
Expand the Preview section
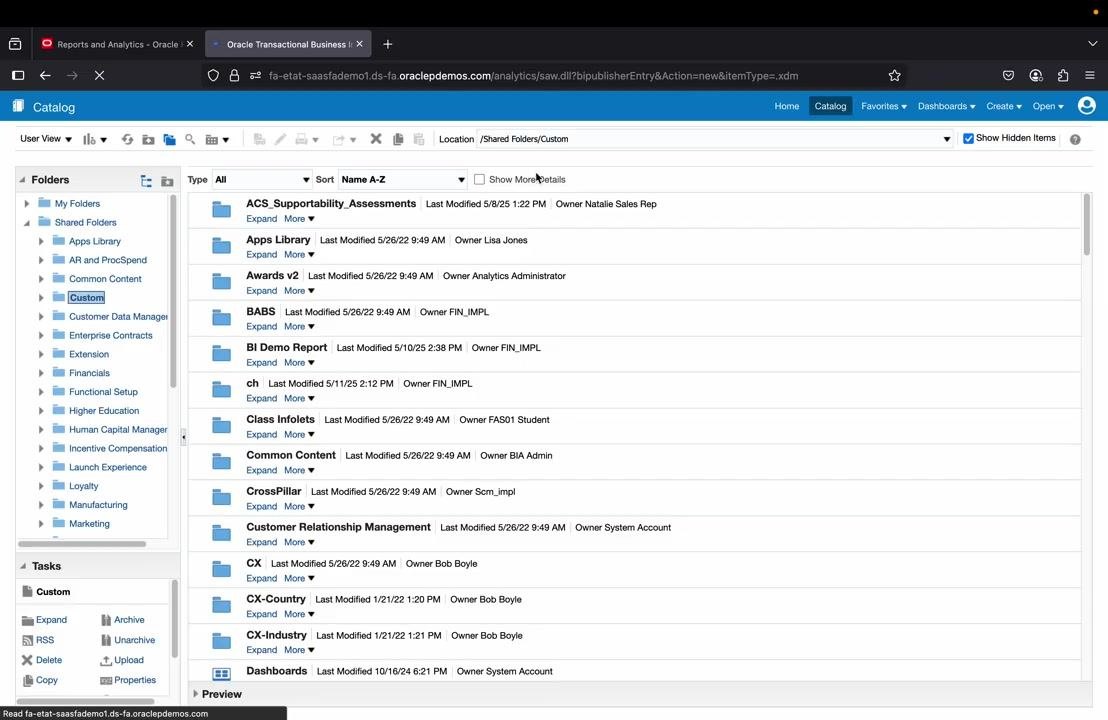[x=196, y=694]
